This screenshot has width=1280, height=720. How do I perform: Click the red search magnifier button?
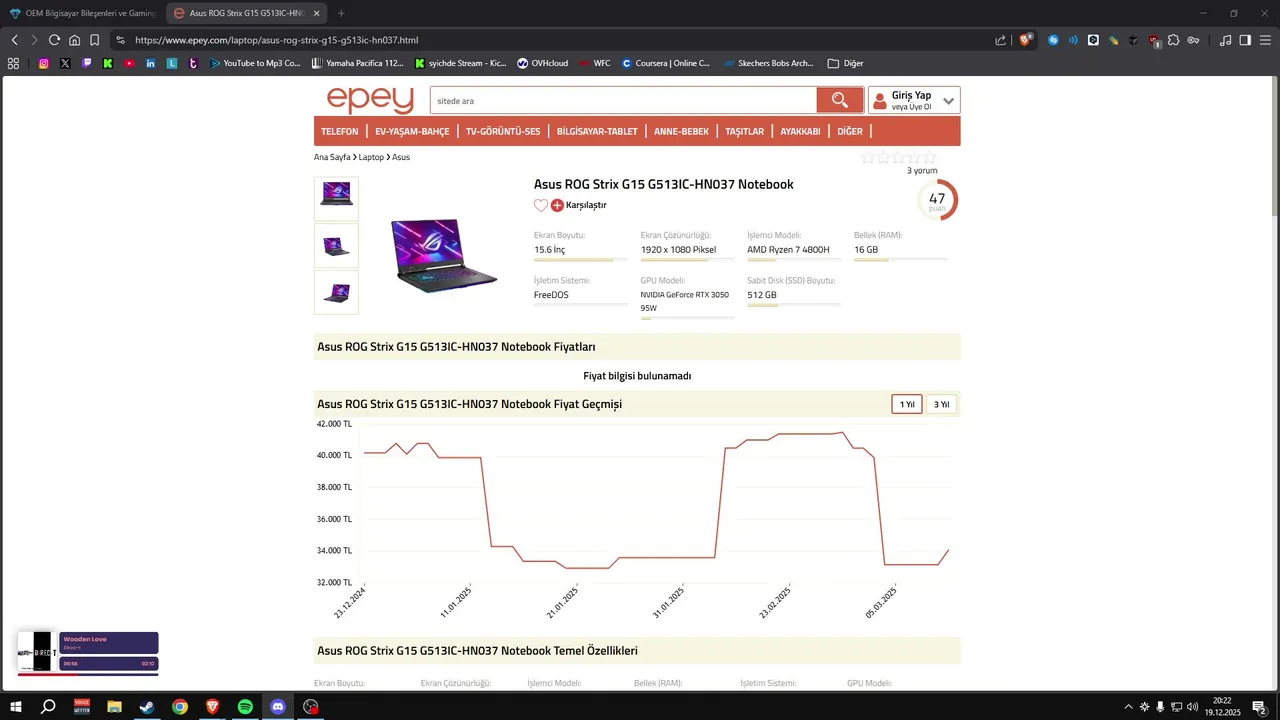click(840, 100)
